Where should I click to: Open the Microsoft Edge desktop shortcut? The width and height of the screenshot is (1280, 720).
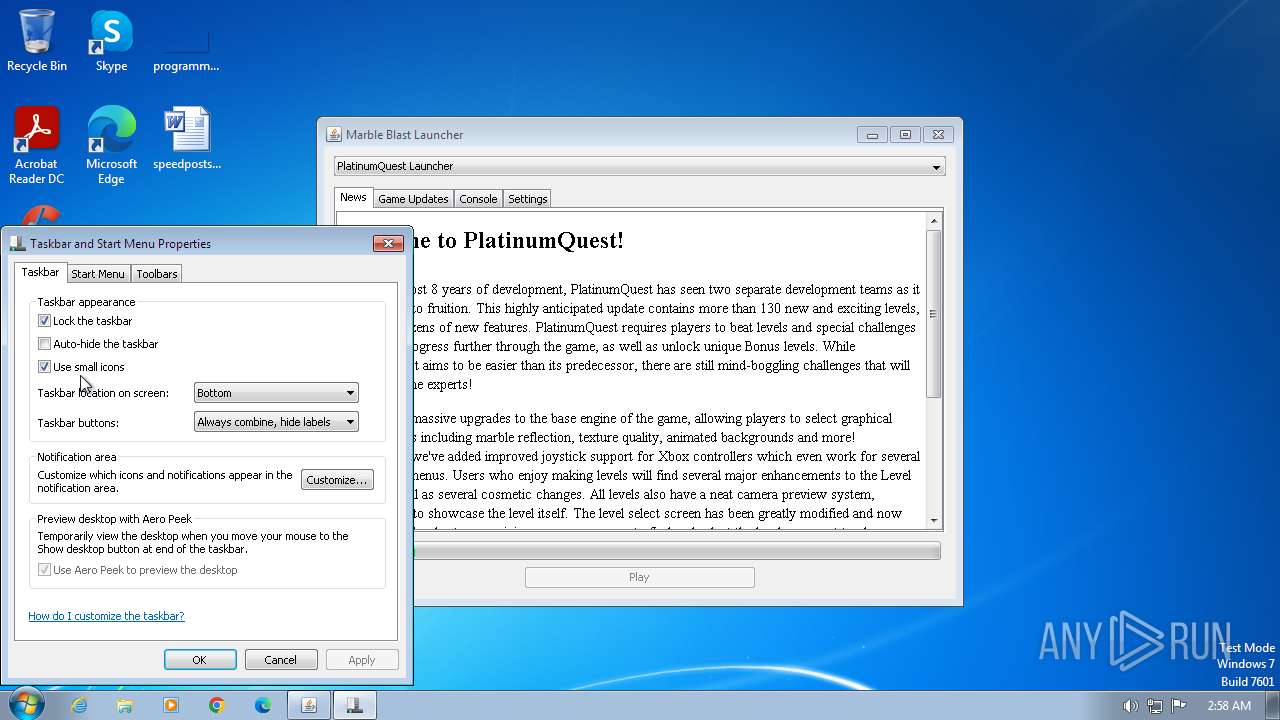pos(111,145)
